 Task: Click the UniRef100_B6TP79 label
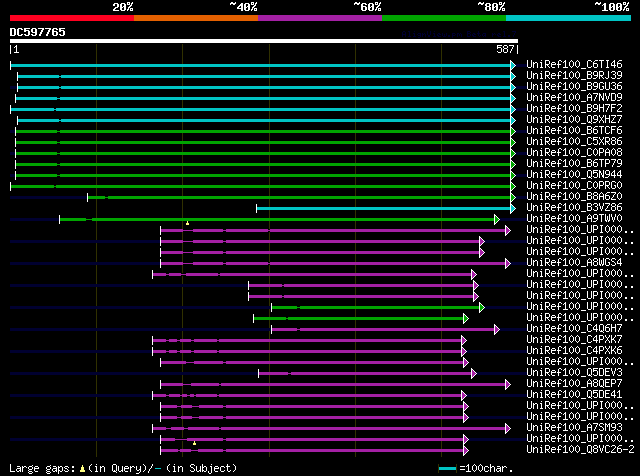[574, 164]
